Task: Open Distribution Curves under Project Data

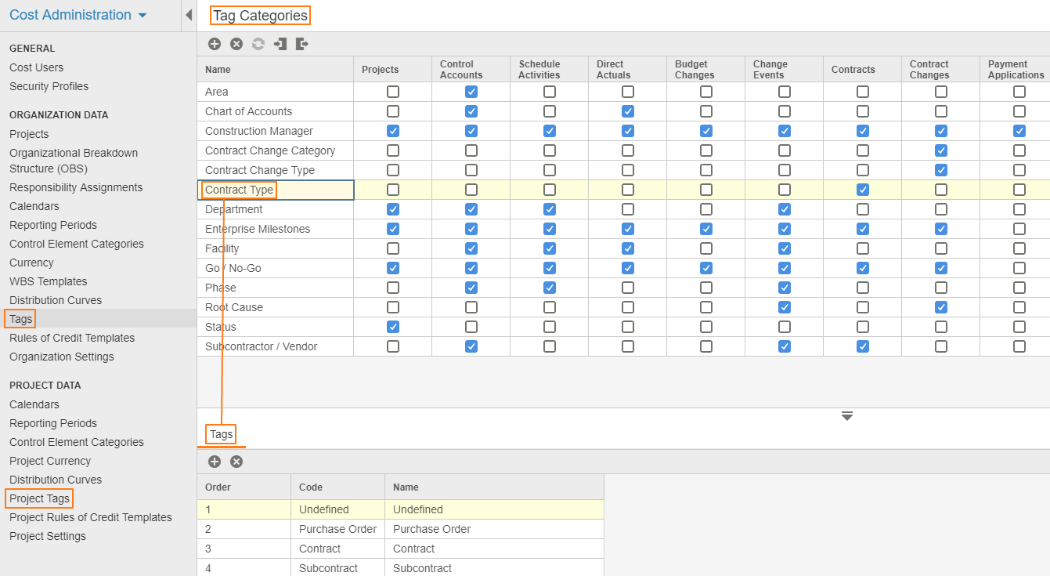Action: (x=56, y=480)
